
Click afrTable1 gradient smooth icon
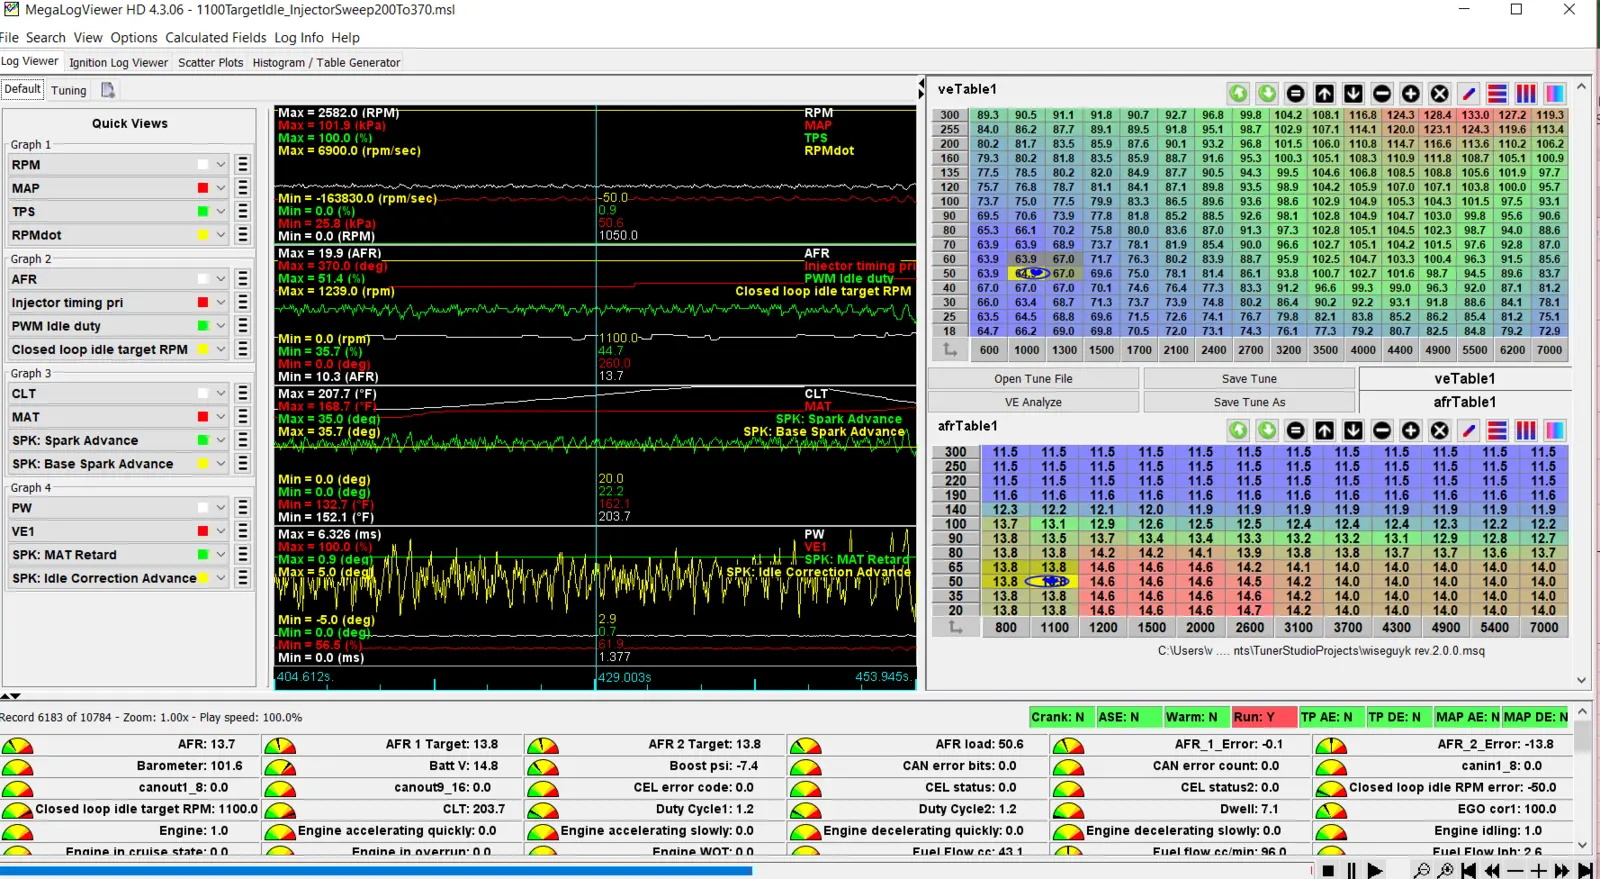pyautogui.click(x=1555, y=430)
